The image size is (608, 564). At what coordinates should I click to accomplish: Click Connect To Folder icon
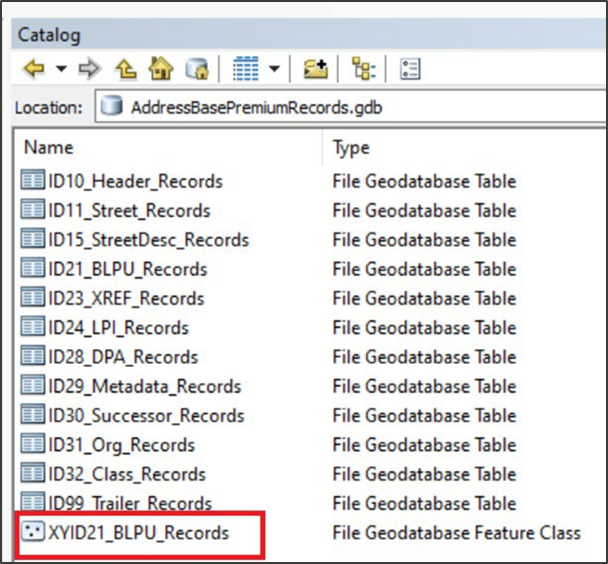[316, 69]
